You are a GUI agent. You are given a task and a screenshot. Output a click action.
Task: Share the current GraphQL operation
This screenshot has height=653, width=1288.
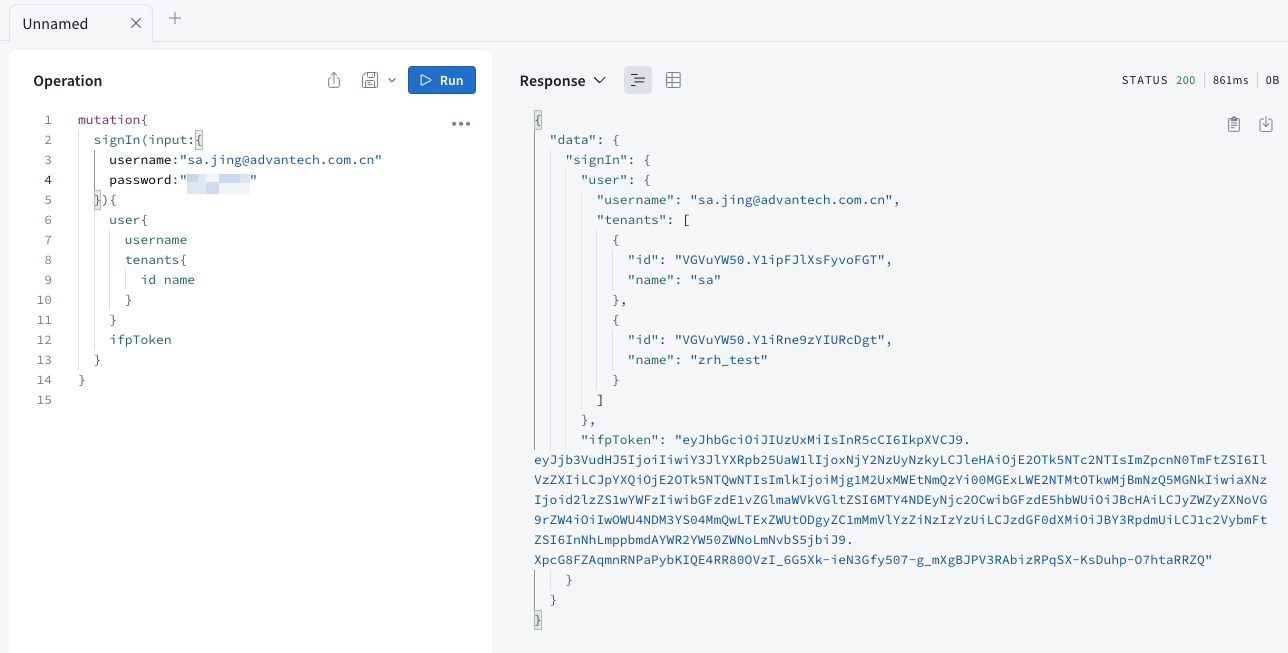[334, 80]
